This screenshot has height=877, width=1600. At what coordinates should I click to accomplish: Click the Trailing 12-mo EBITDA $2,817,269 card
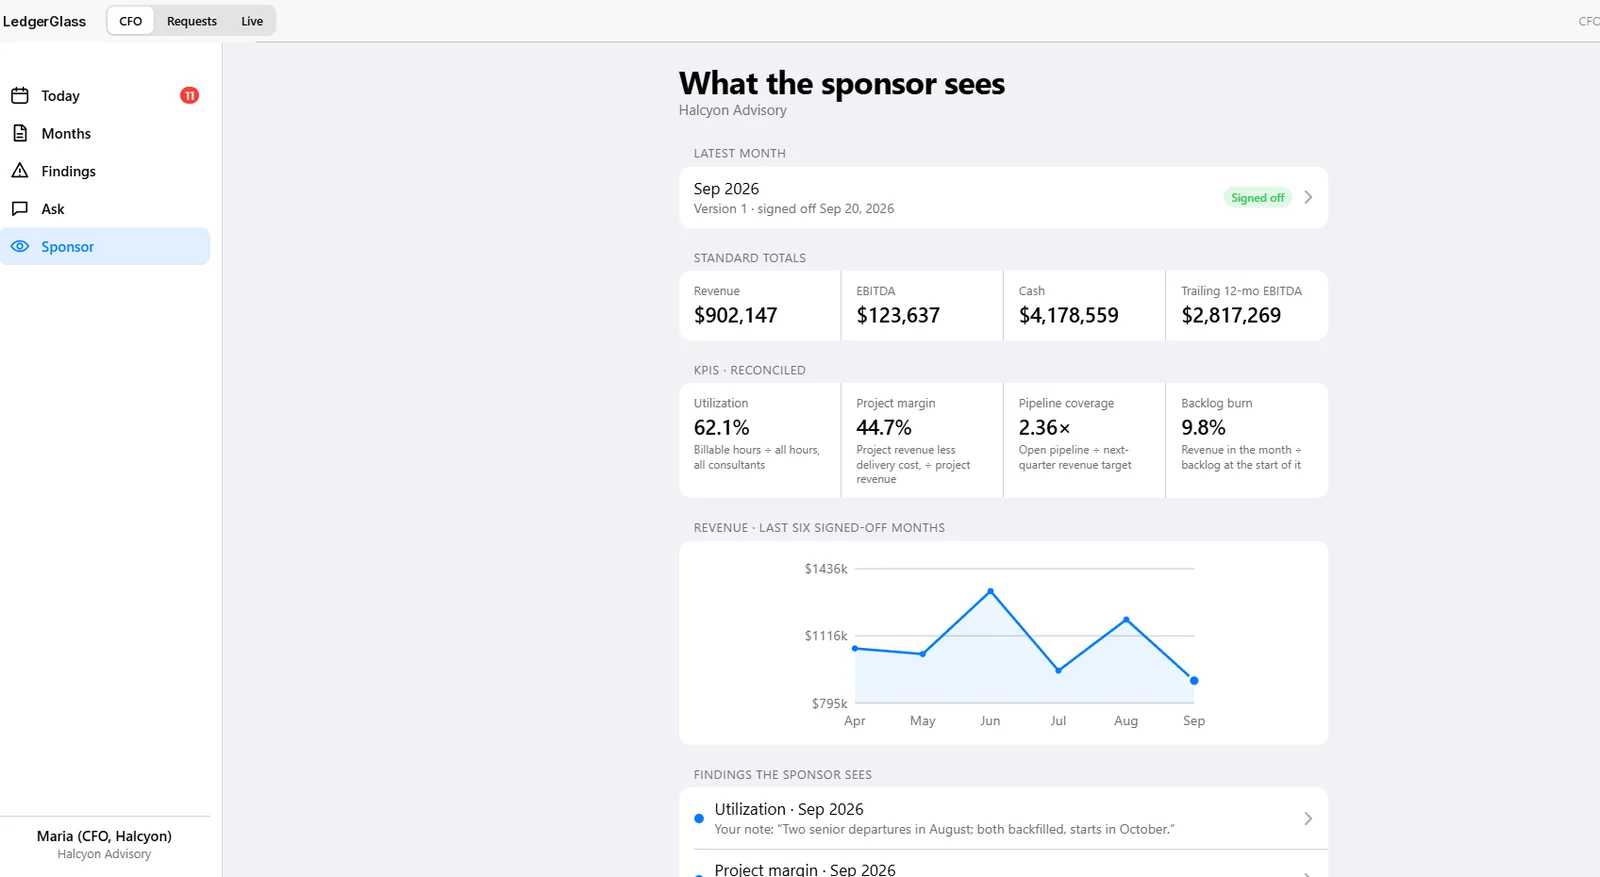[1247, 305]
